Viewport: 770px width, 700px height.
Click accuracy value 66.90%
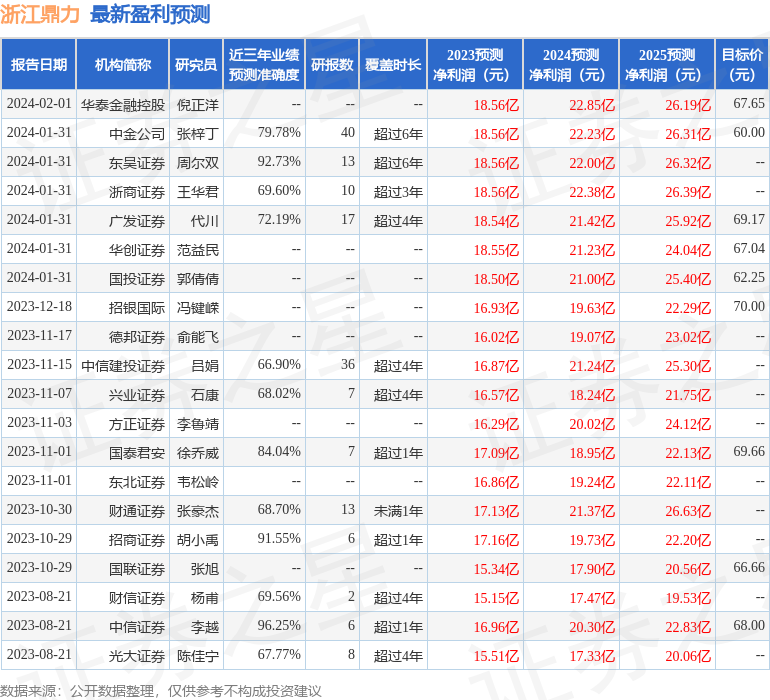pyautogui.click(x=279, y=364)
